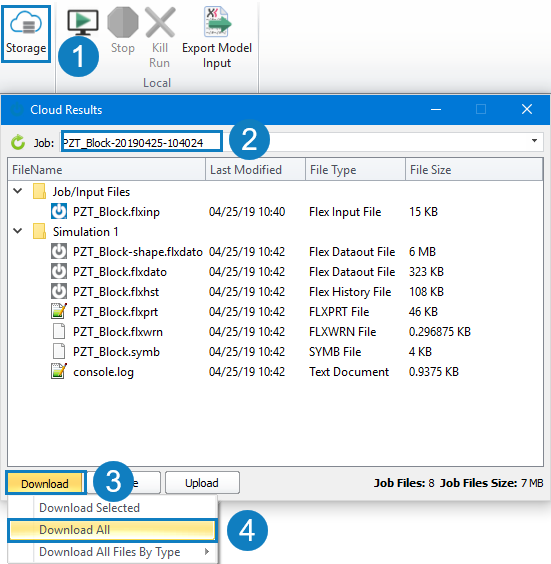Screen dimensions: 551x564
Task: Refresh the cloud job list
Action: pos(18,142)
